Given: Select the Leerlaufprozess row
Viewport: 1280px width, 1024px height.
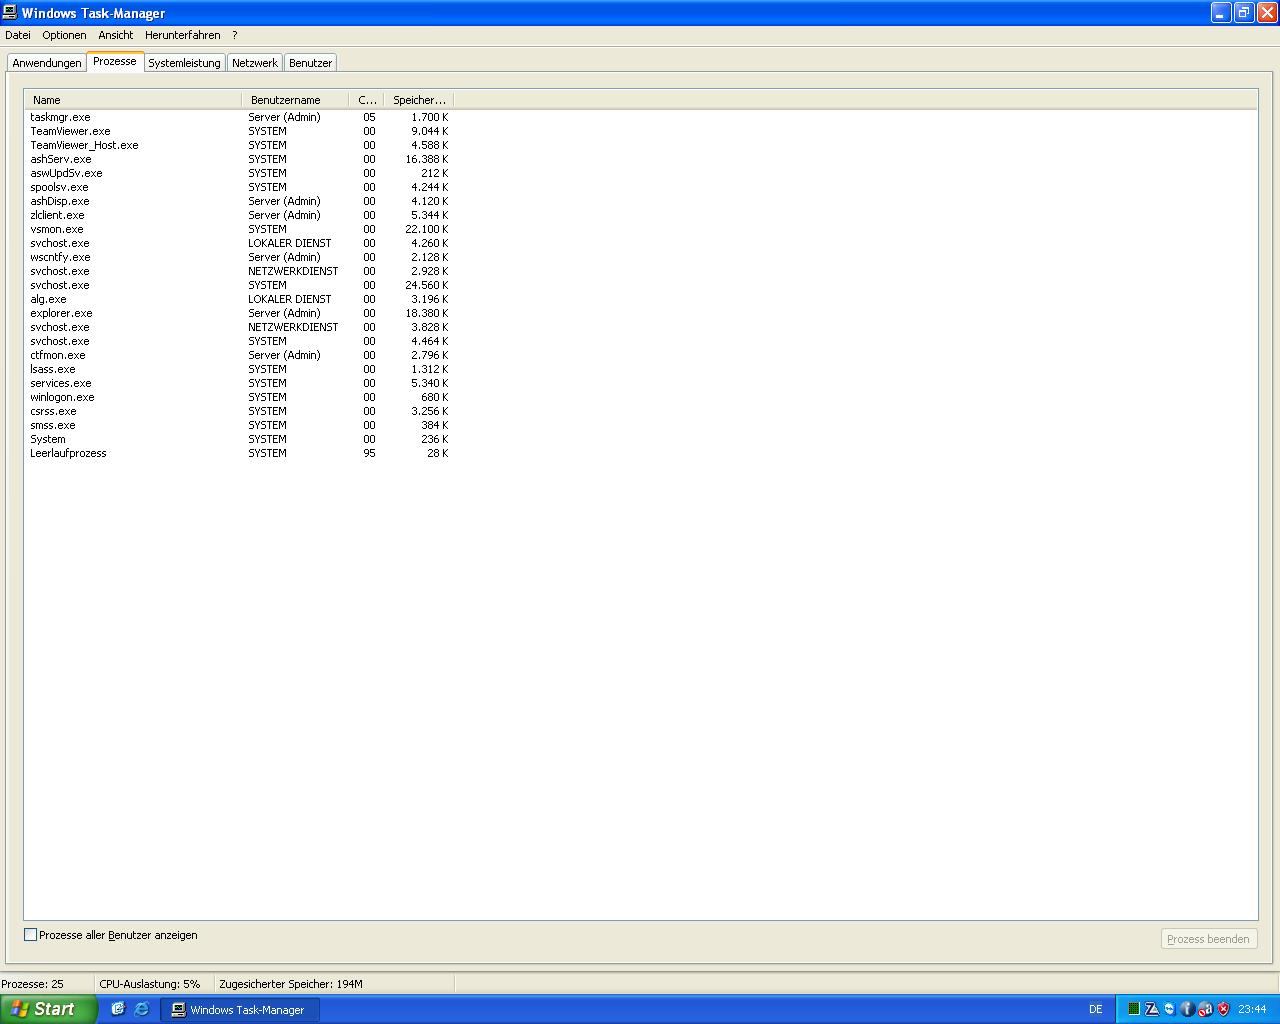Looking at the screenshot, I should pyautogui.click(x=240, y=453).
